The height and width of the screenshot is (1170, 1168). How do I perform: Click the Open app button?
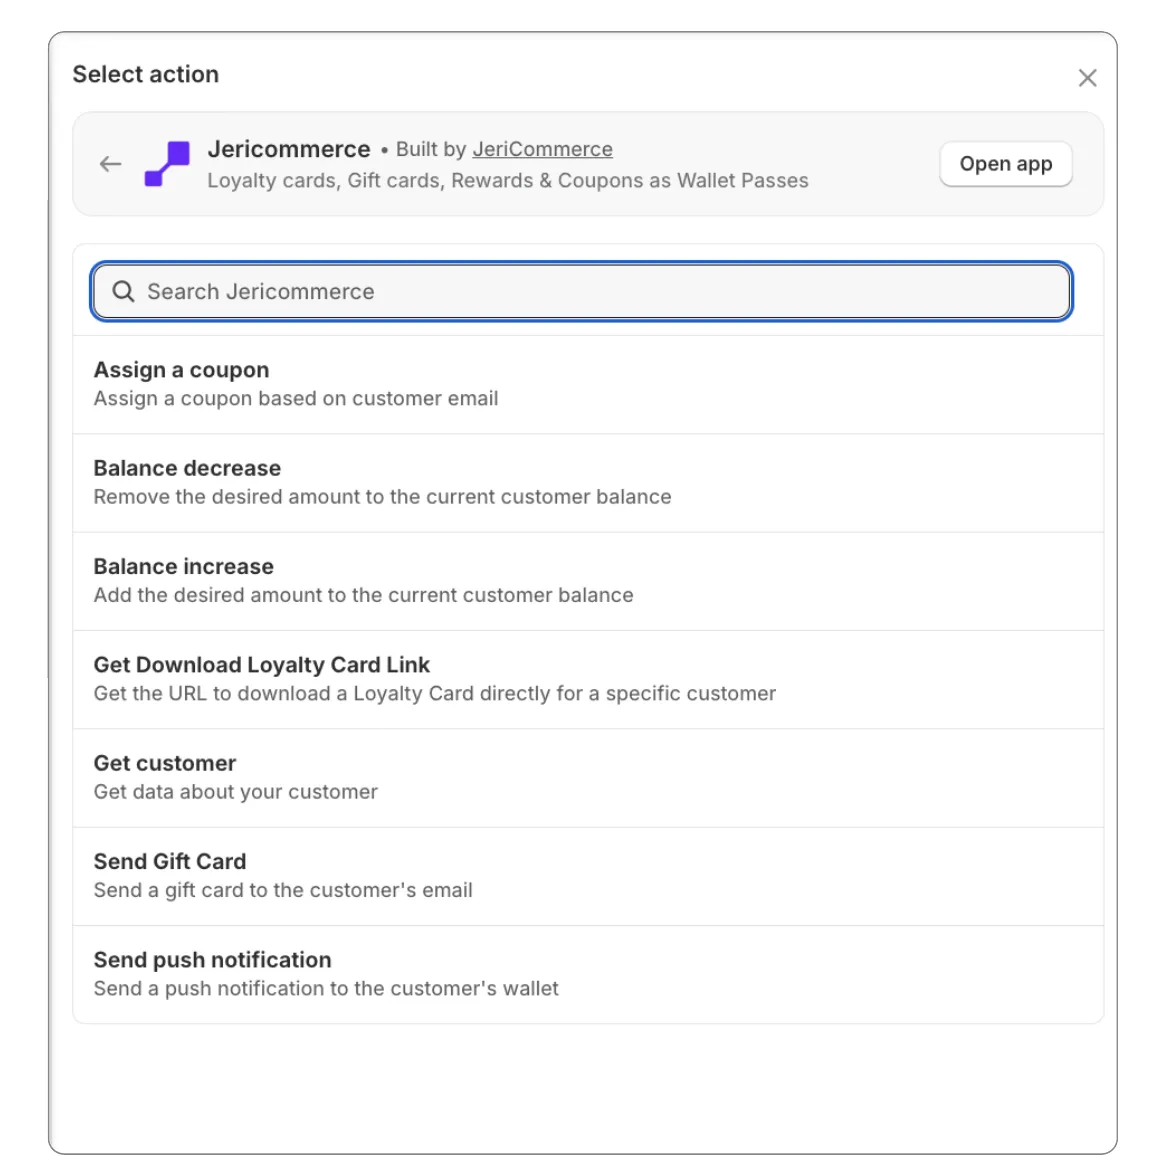click(1005, 163)
